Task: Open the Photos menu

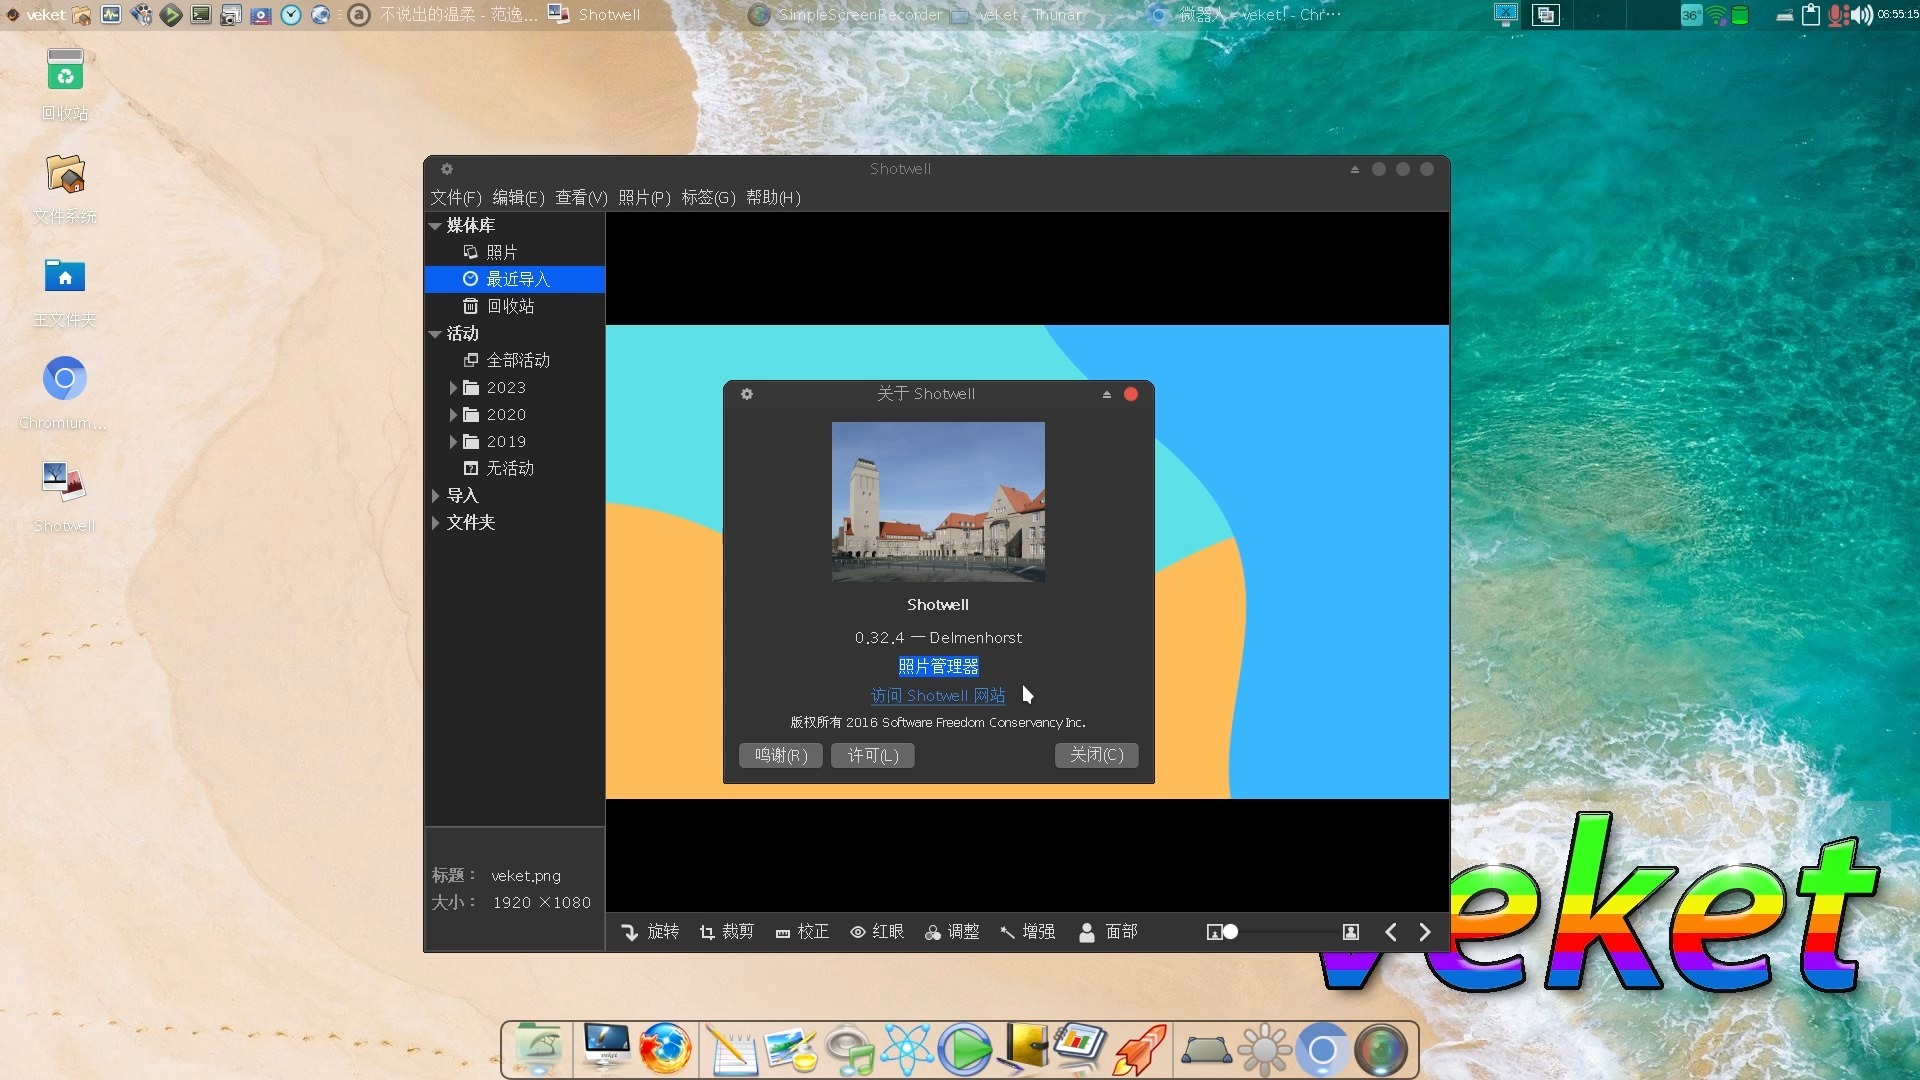Action: point(644,198)
